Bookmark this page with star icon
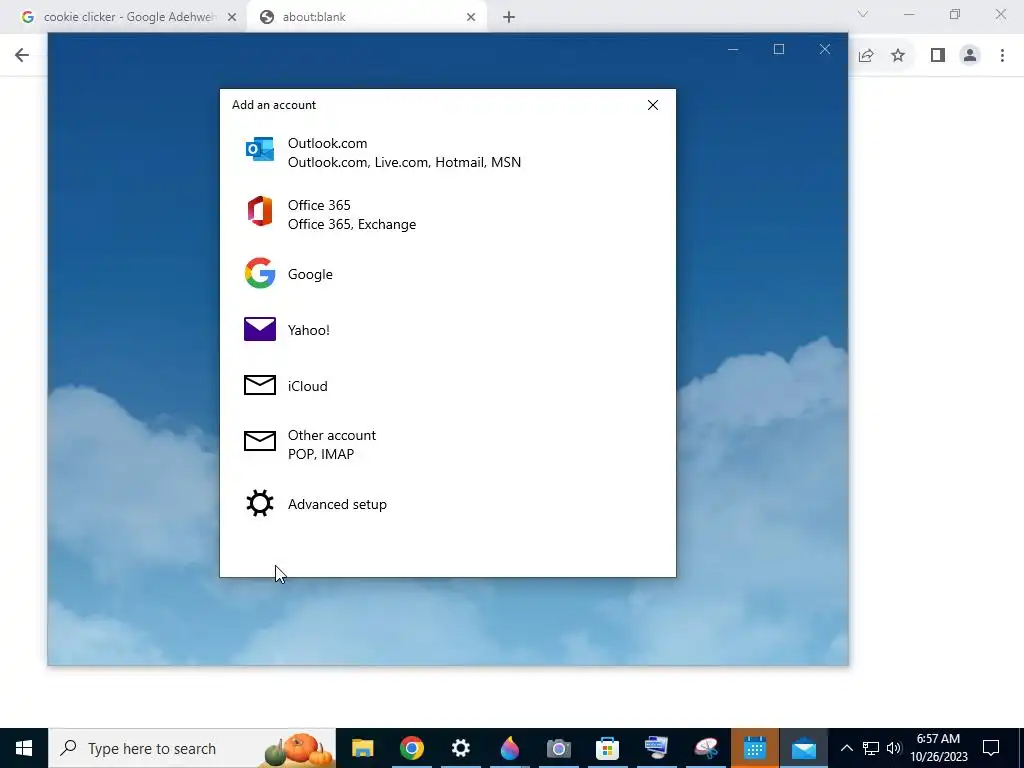 (898, 56)
